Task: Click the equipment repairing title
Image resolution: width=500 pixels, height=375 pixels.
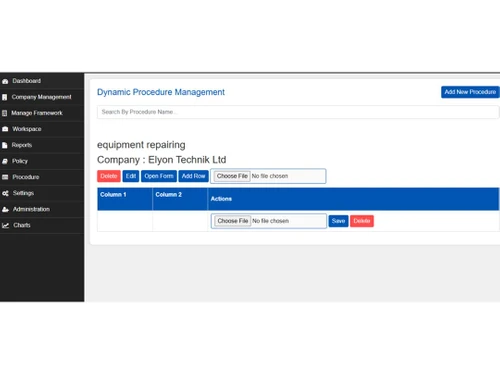Action: click(x=141, y=145)
